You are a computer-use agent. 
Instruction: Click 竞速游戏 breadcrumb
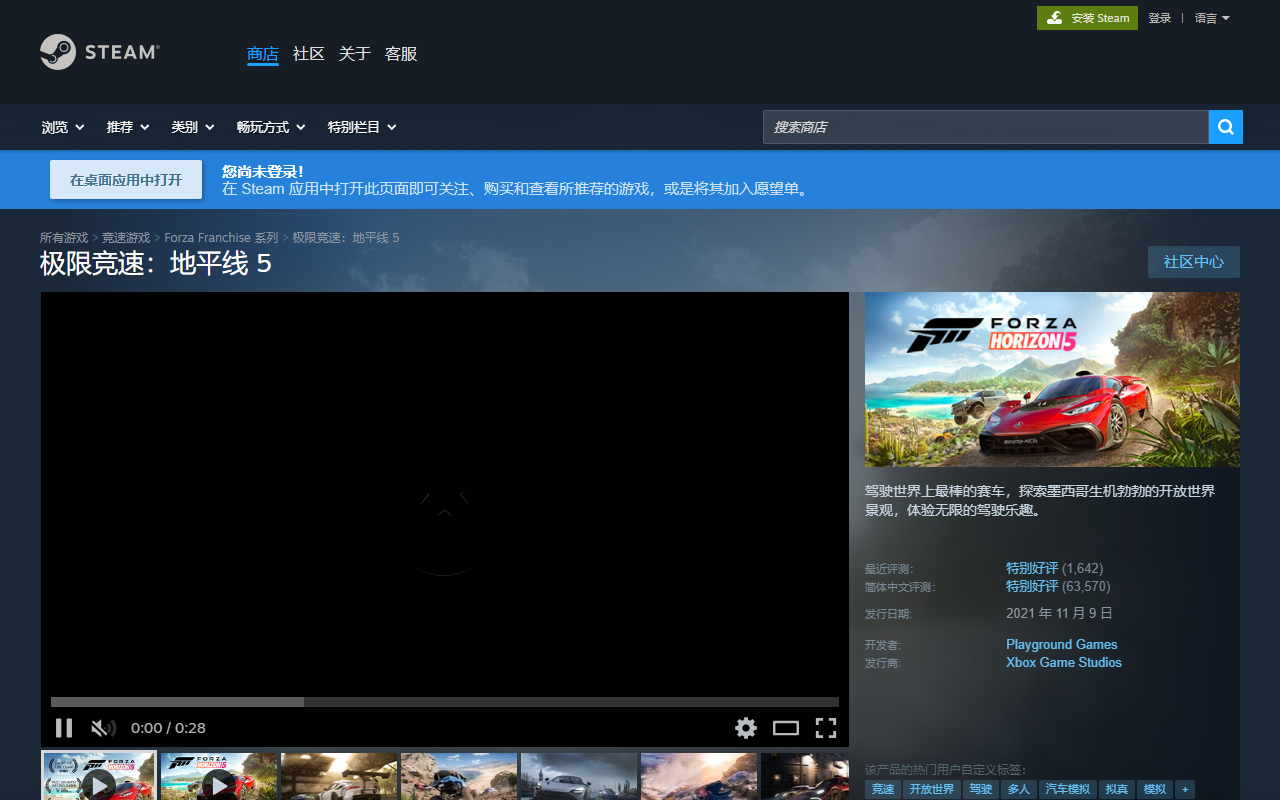click(126, 238)
